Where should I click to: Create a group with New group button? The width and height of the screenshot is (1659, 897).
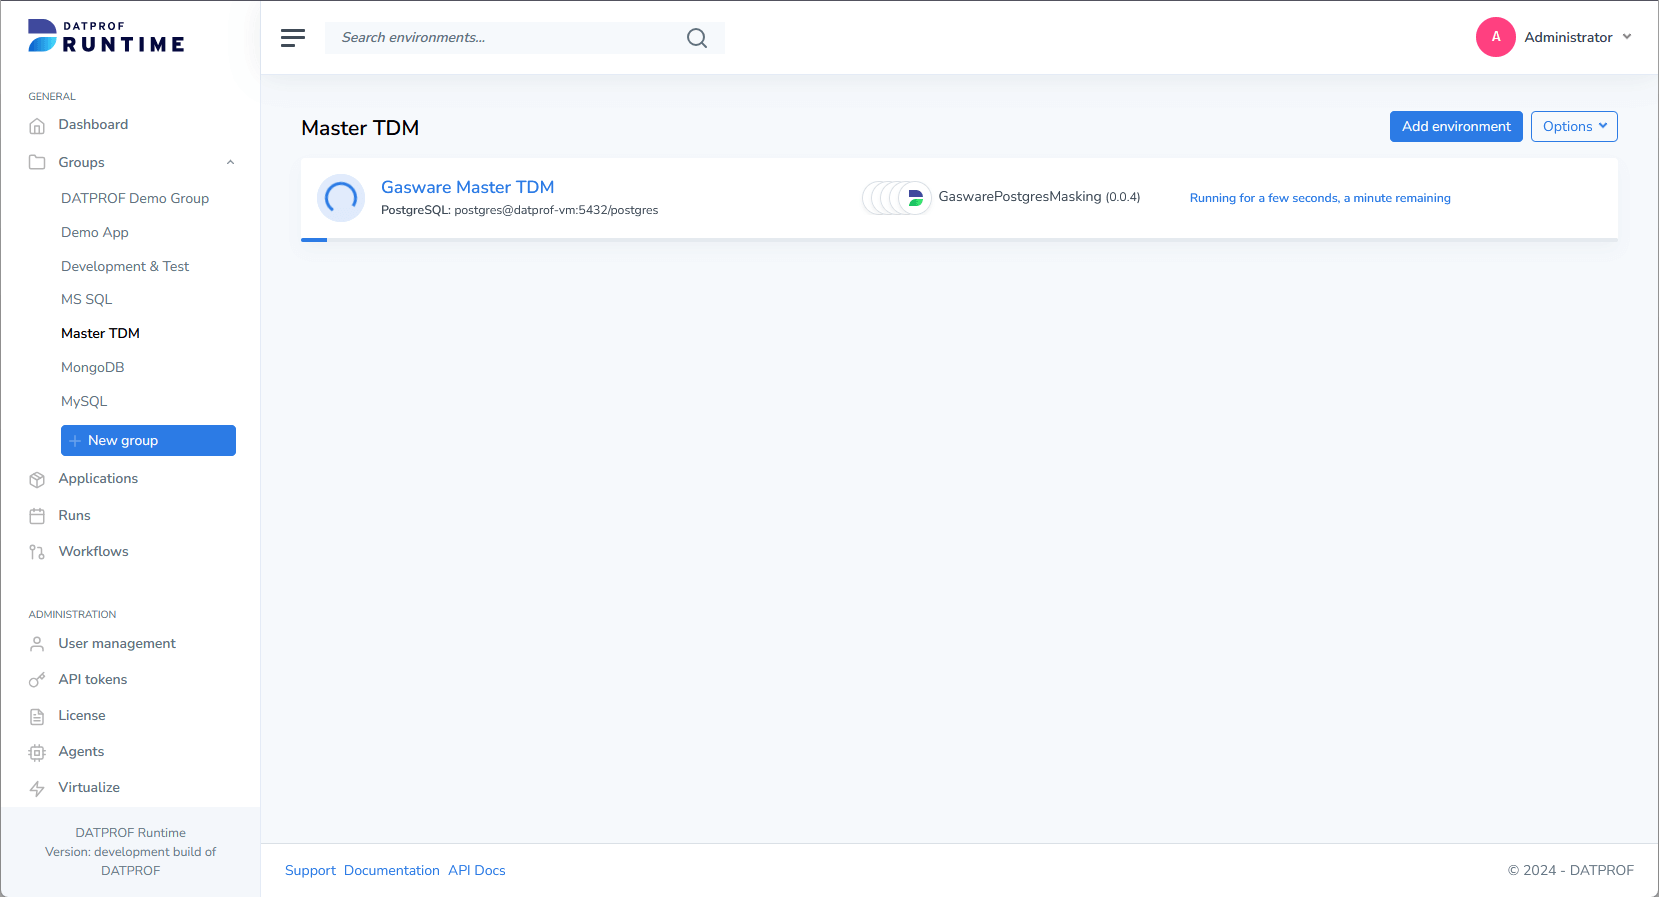(x=148, y=441)
